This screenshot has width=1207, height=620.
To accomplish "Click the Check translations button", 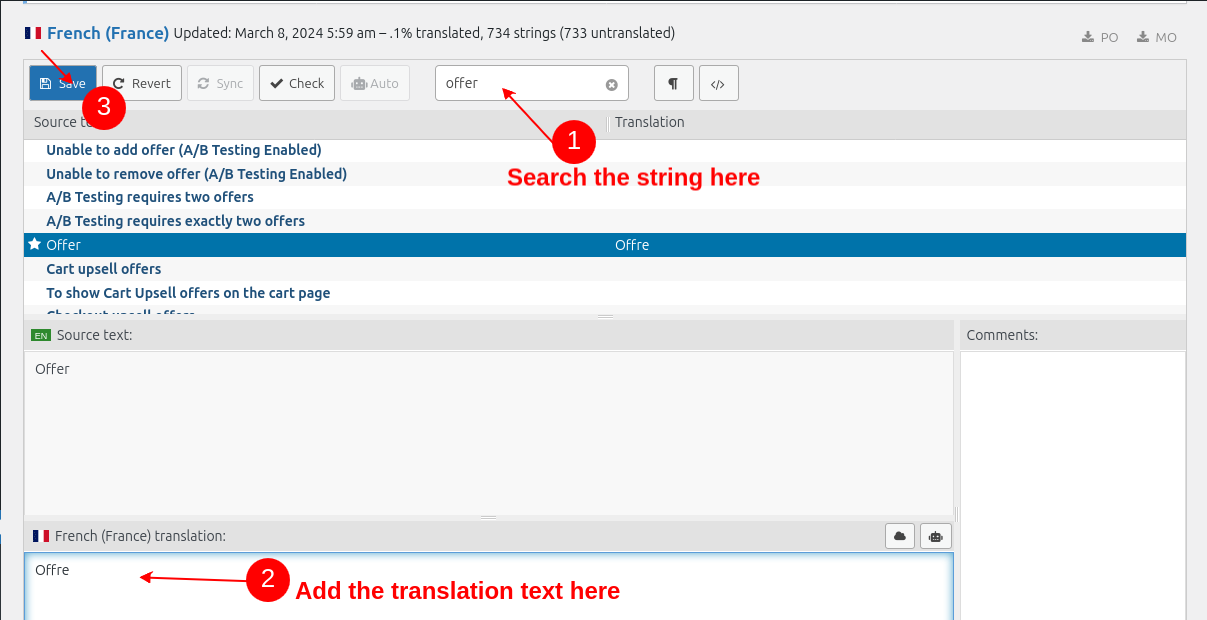I will [x=297, y=83].
